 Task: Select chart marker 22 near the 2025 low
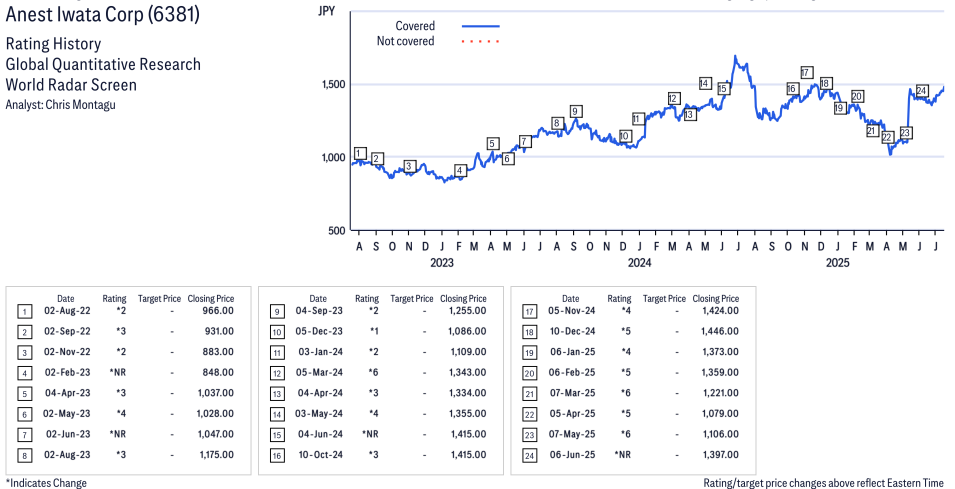887,137
